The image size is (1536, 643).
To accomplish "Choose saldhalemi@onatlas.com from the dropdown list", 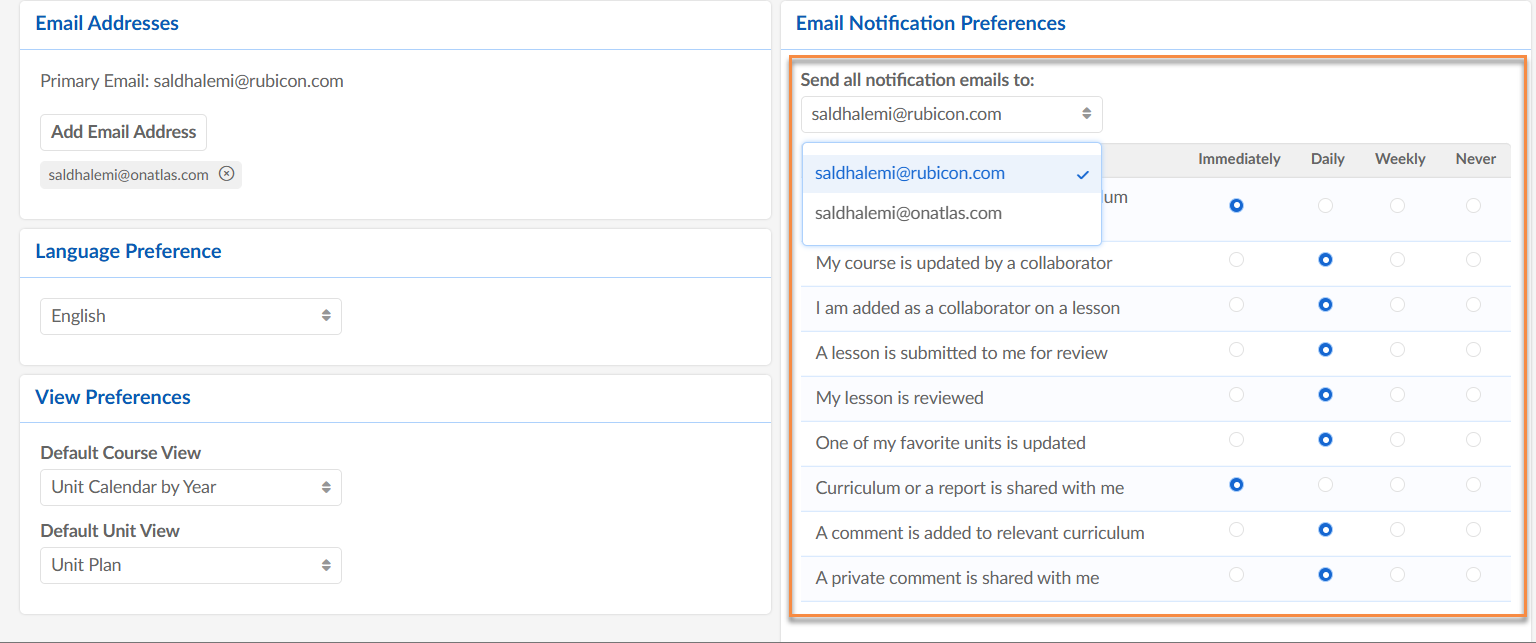I will tap(908, 213).
